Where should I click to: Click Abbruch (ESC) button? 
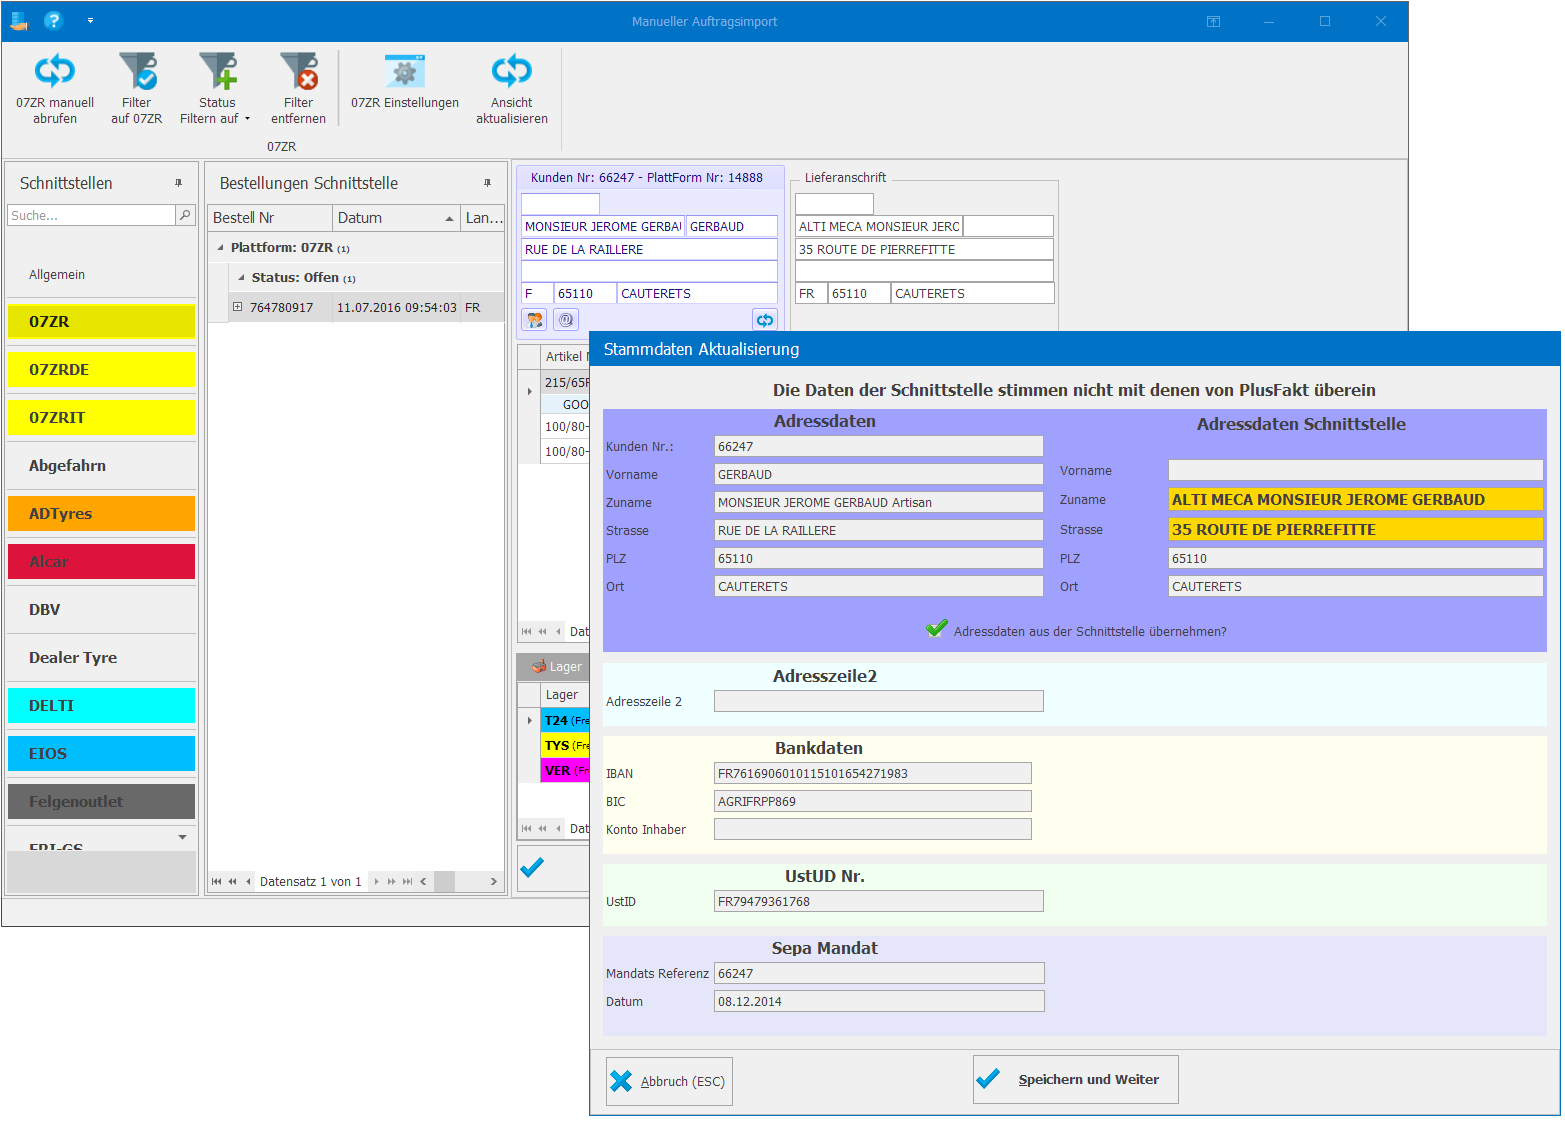669,1081
